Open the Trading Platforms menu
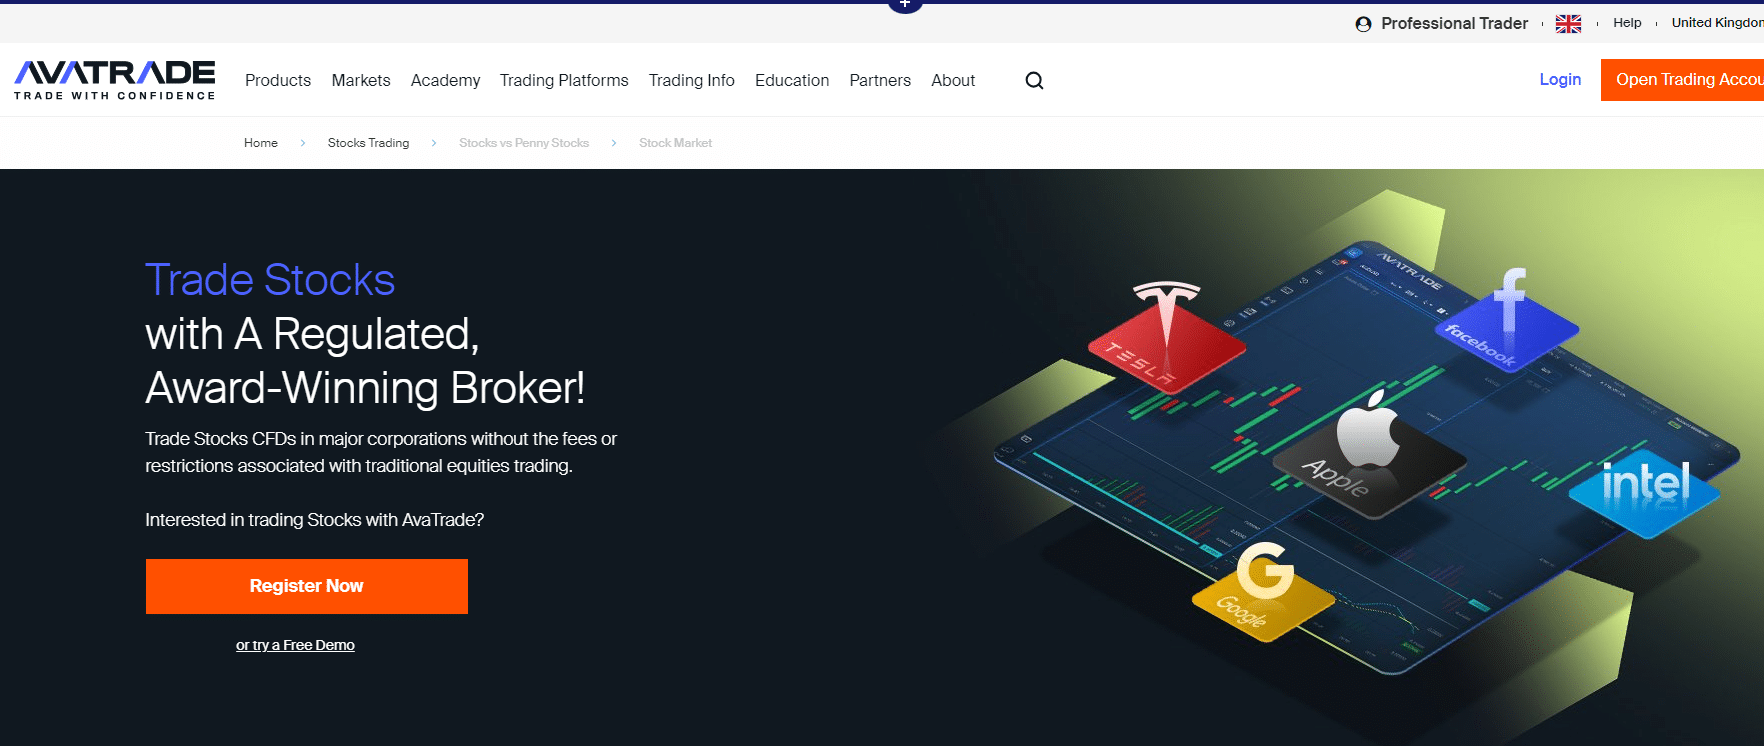Viewport: 1764px width, 746px height. pyautogui.click(x=564, y=80)
